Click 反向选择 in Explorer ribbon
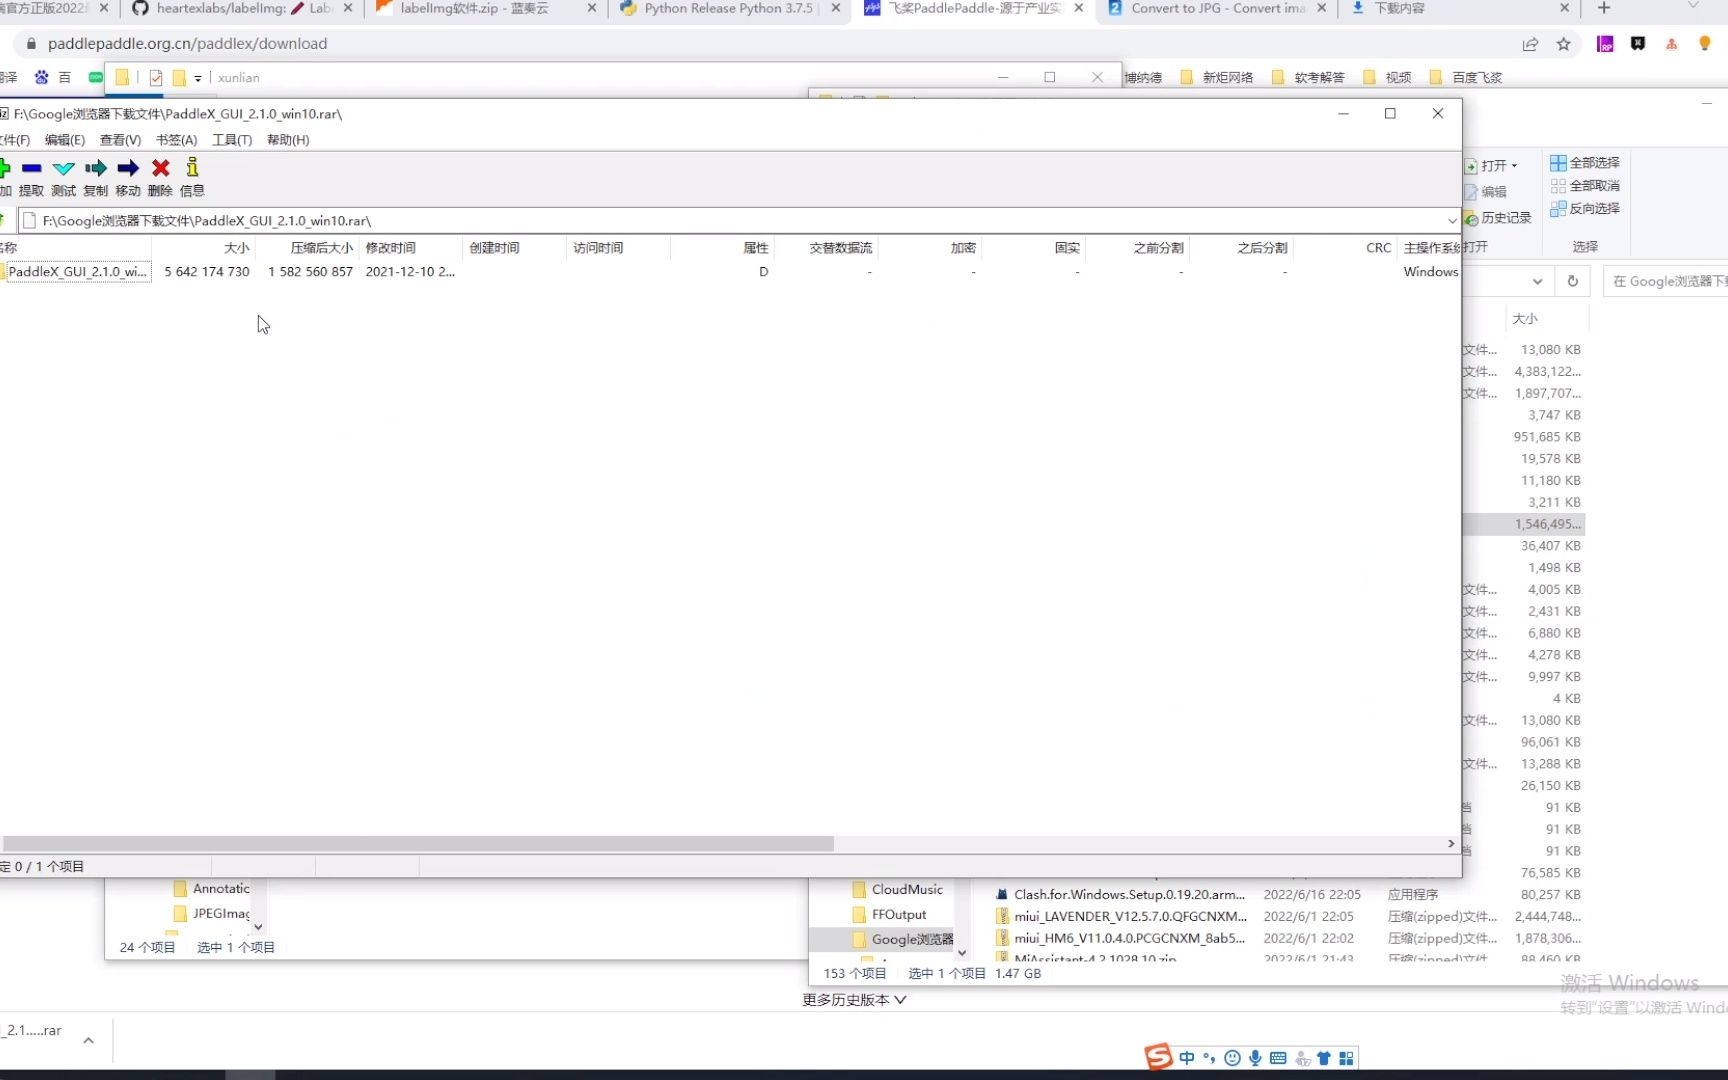 [1585, 208]
